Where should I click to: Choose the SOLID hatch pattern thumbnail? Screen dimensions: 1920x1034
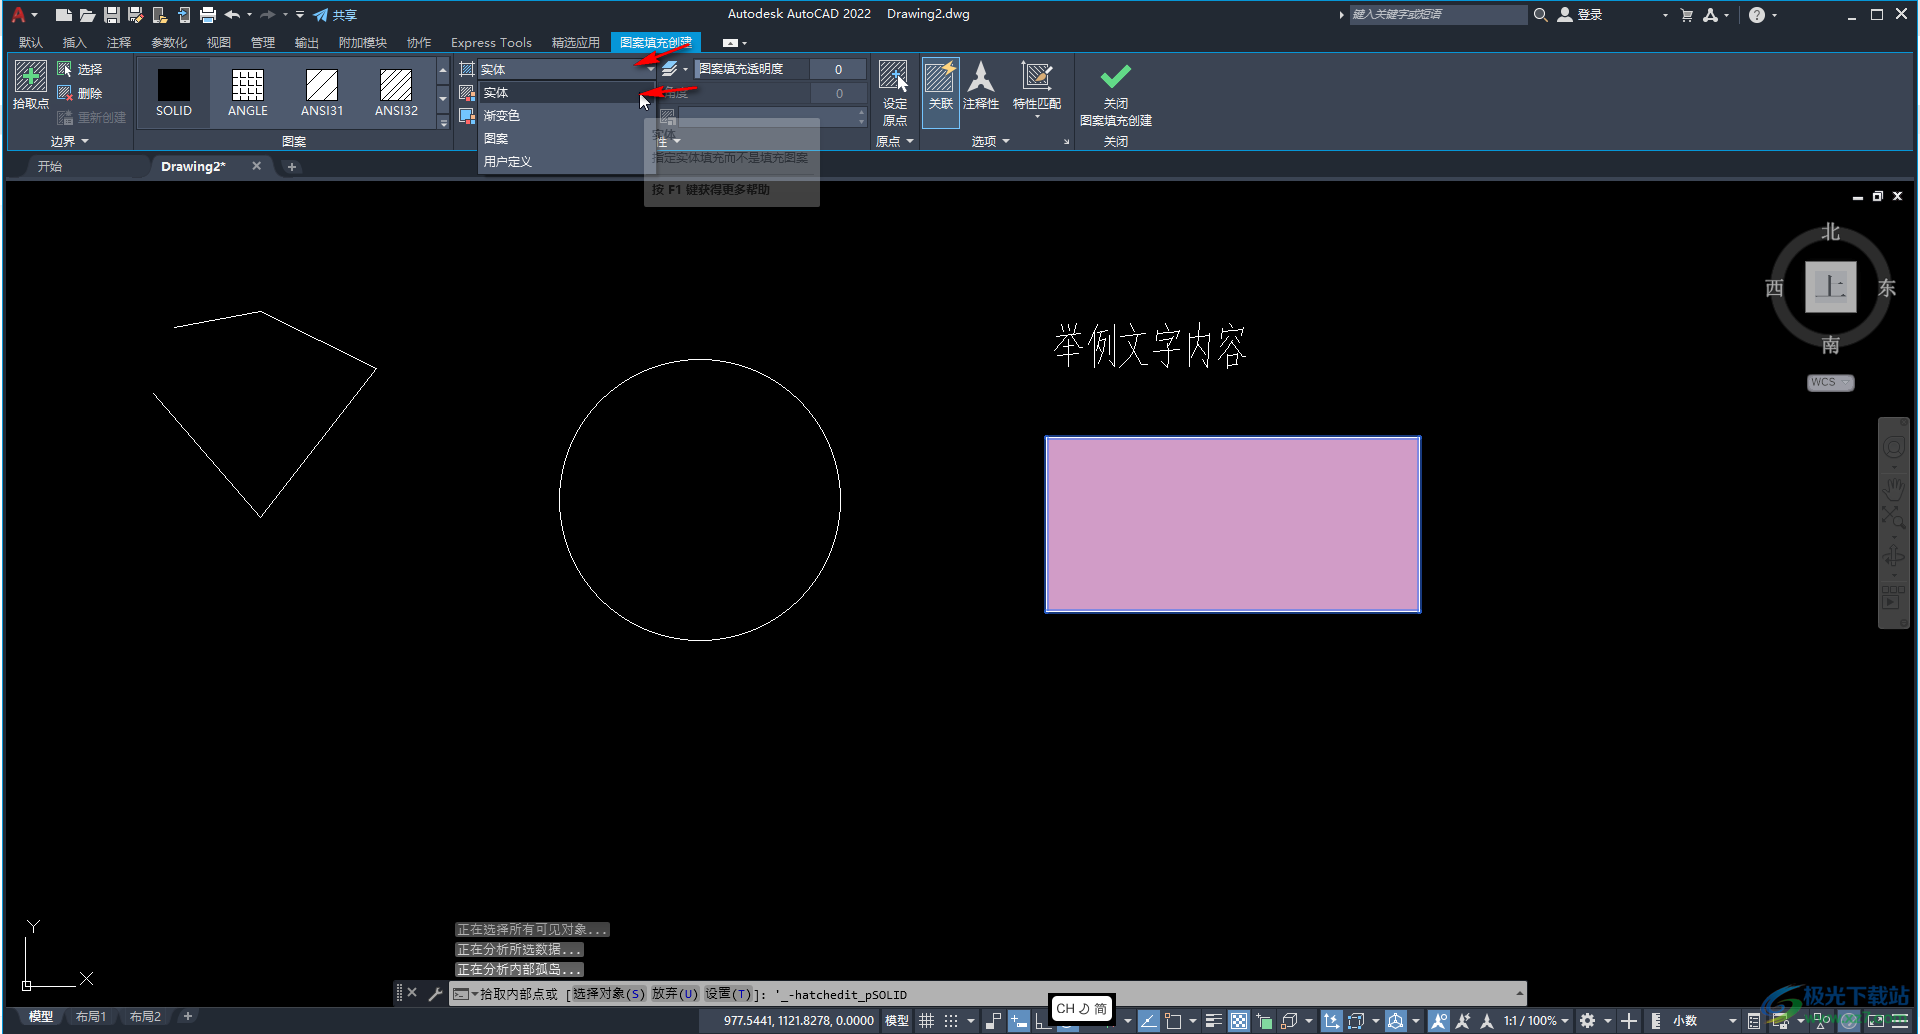173,92
